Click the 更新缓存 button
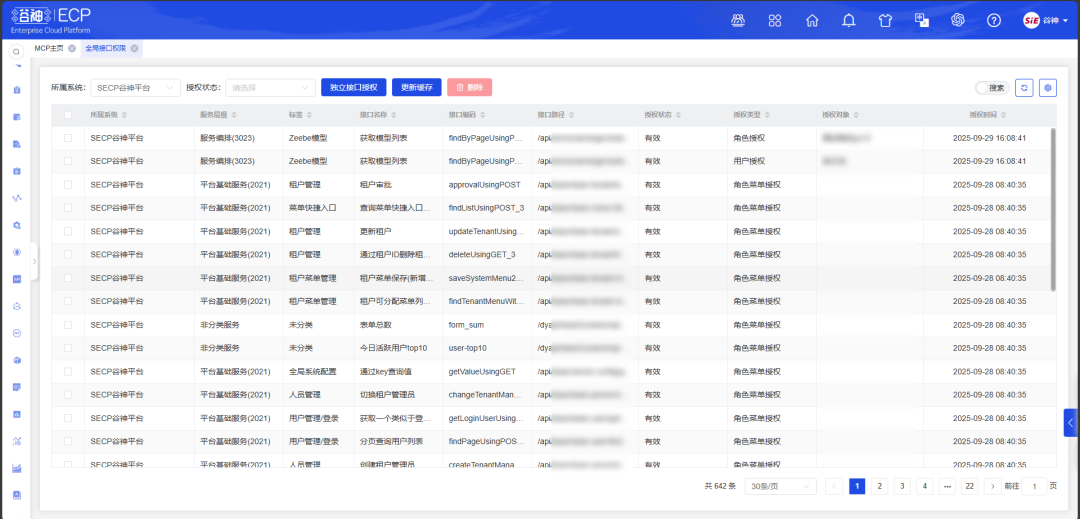 coord(416,88)
